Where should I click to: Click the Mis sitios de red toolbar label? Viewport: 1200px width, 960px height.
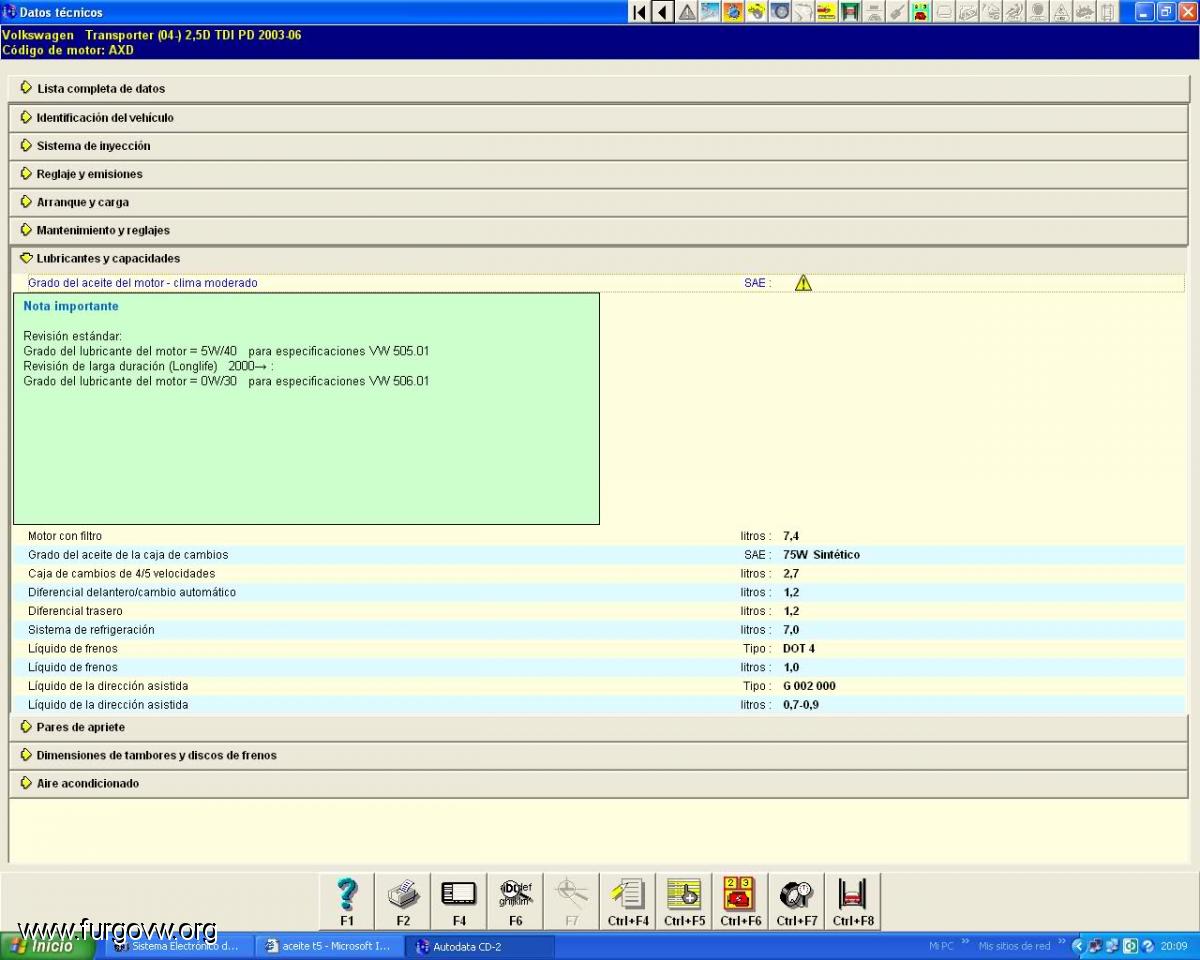pos(1014,946)
